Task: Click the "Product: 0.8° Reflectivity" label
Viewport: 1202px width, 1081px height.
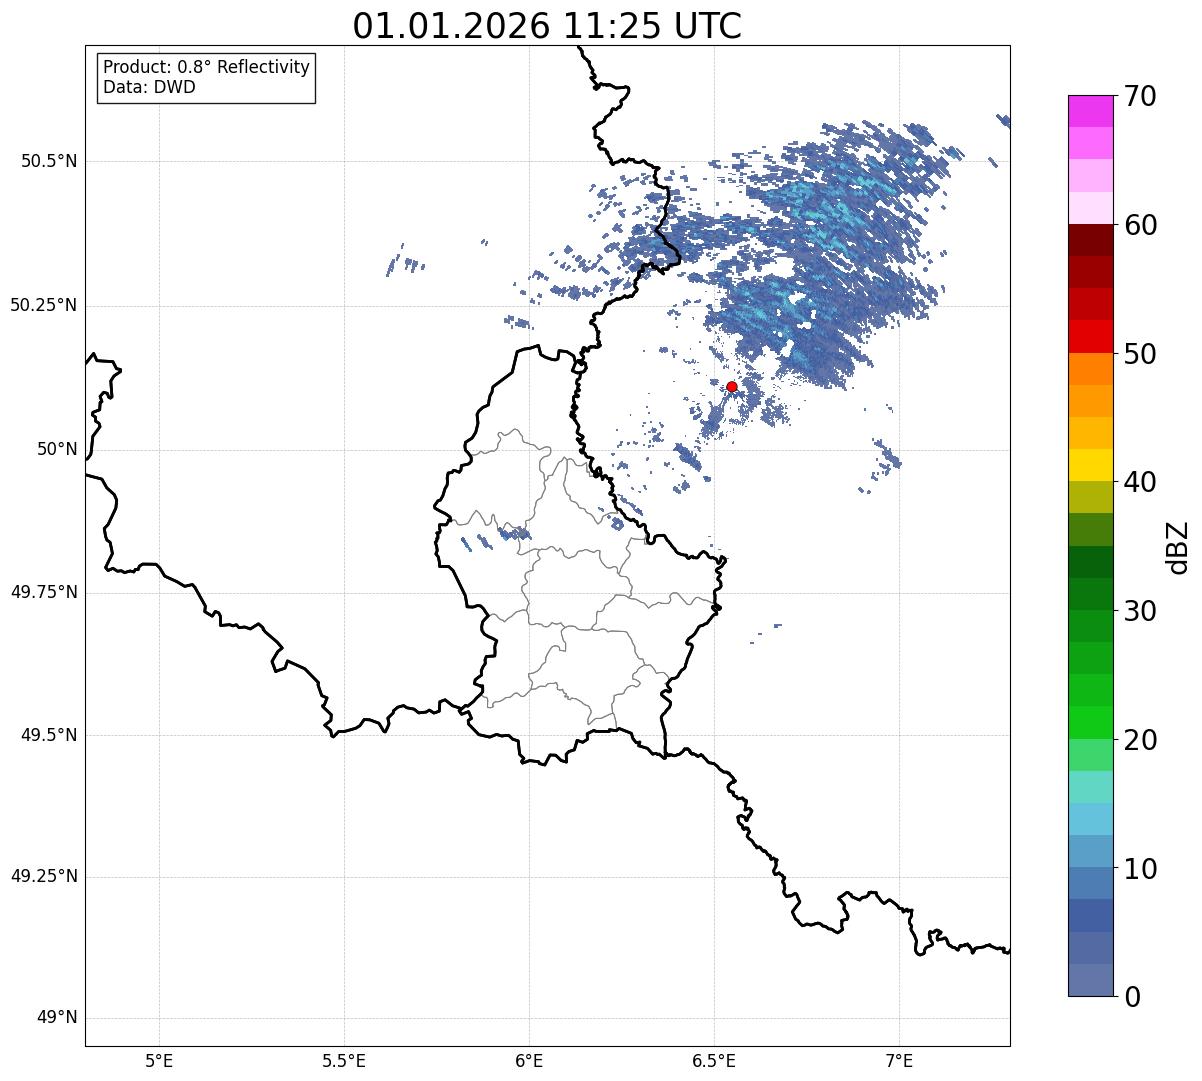Action: [207, 67]
